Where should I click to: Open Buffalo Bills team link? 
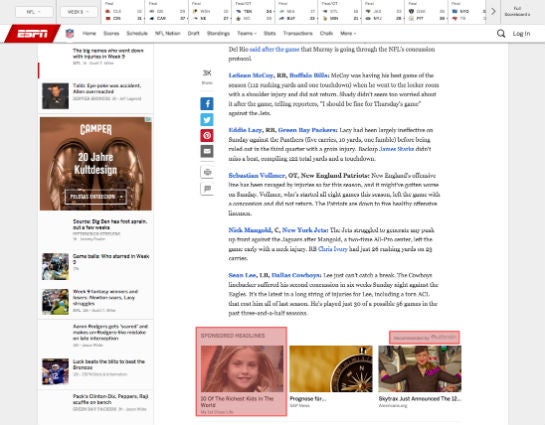coord(309,75)
